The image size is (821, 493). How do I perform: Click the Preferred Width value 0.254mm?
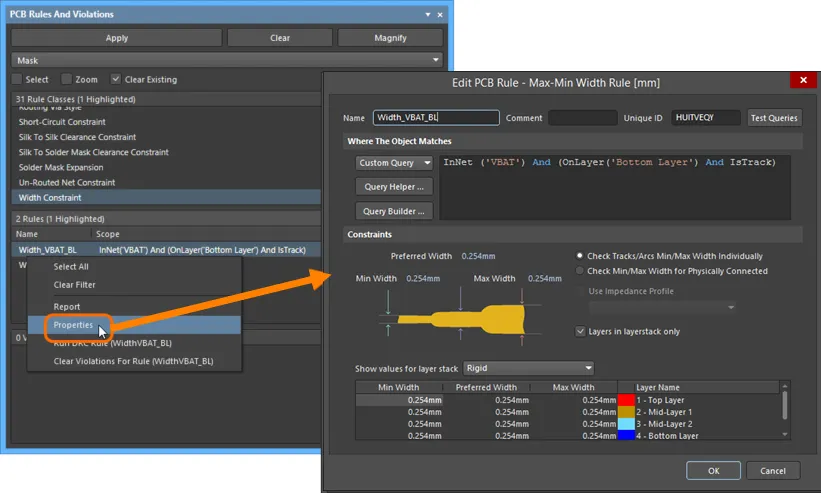(x=478, y=256)
